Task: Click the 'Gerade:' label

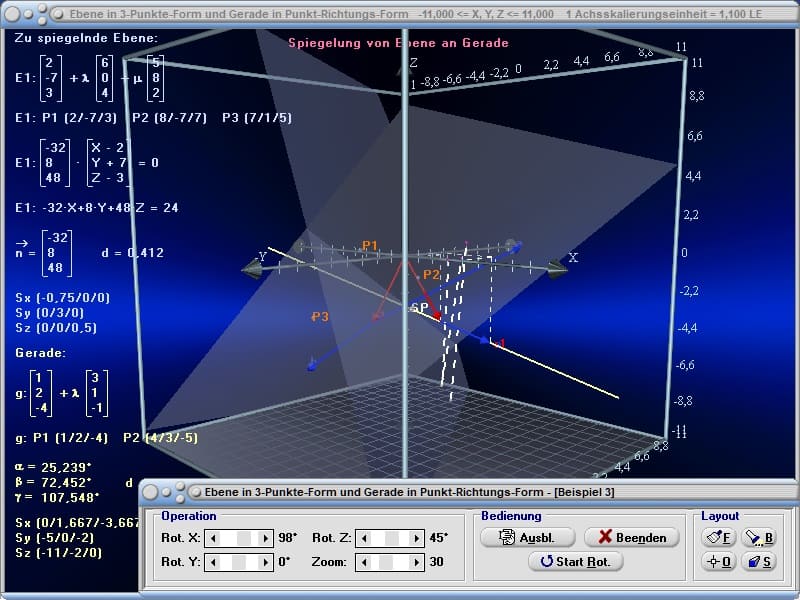Action: click(41, 353)
